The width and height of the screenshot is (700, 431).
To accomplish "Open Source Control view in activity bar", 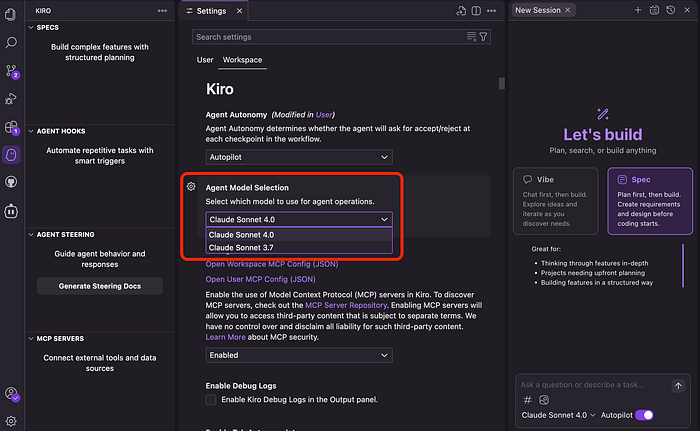I will 11,71.
